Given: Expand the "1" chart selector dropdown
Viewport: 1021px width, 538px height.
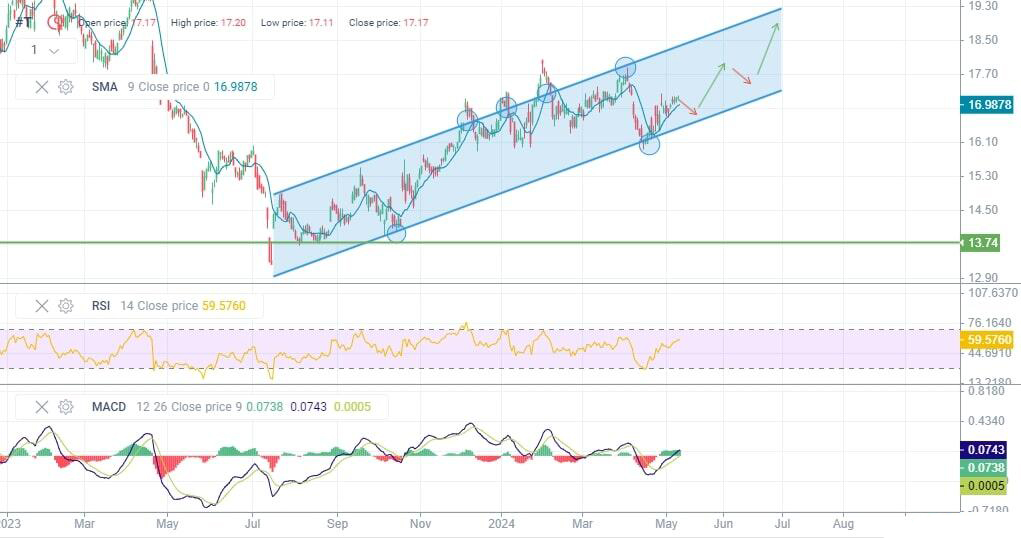Looking at the screenshot, I should [x=45, y=50].
